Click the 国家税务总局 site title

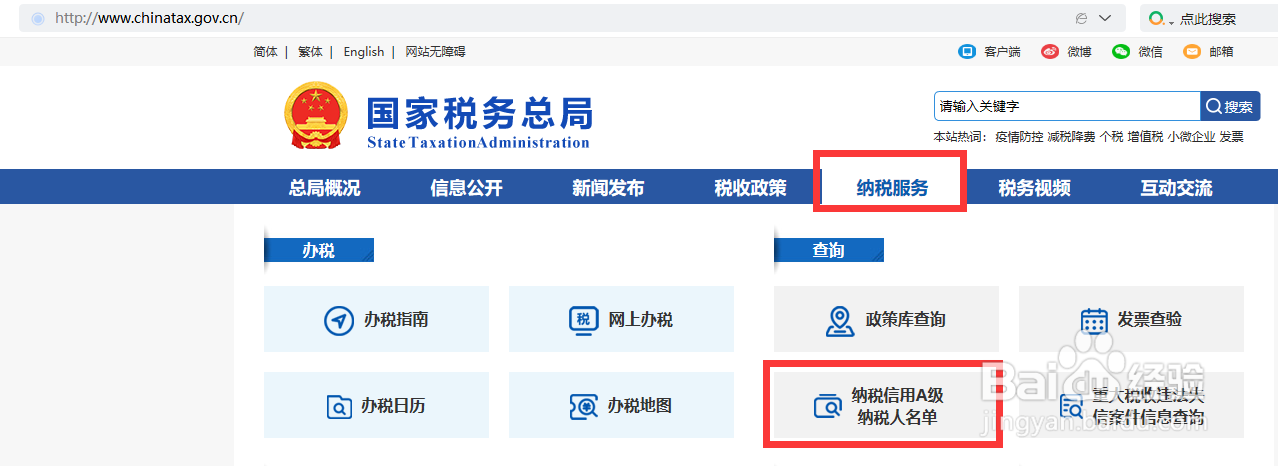479,112
